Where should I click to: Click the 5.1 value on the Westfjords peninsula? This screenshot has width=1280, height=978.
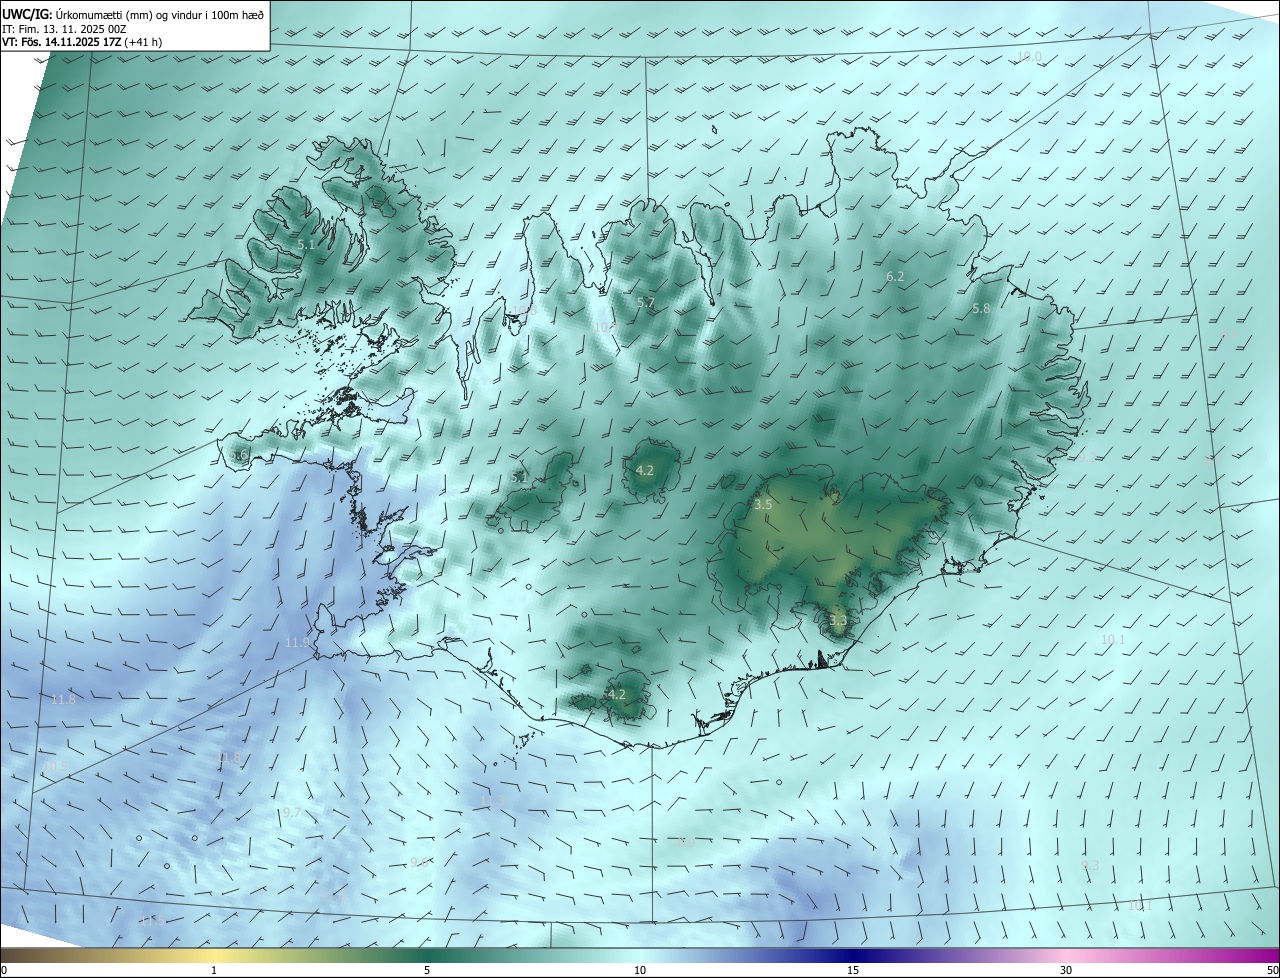pos(306,244)
